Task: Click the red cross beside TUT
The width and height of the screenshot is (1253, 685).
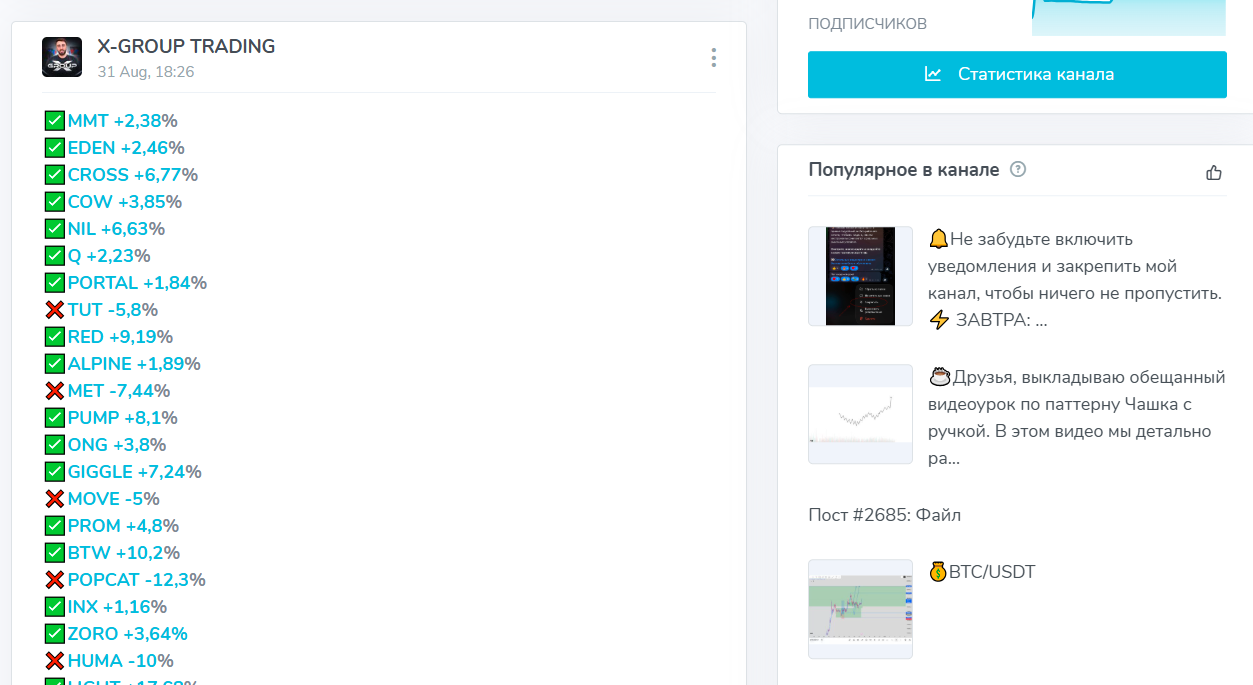Action: (55, 310)
